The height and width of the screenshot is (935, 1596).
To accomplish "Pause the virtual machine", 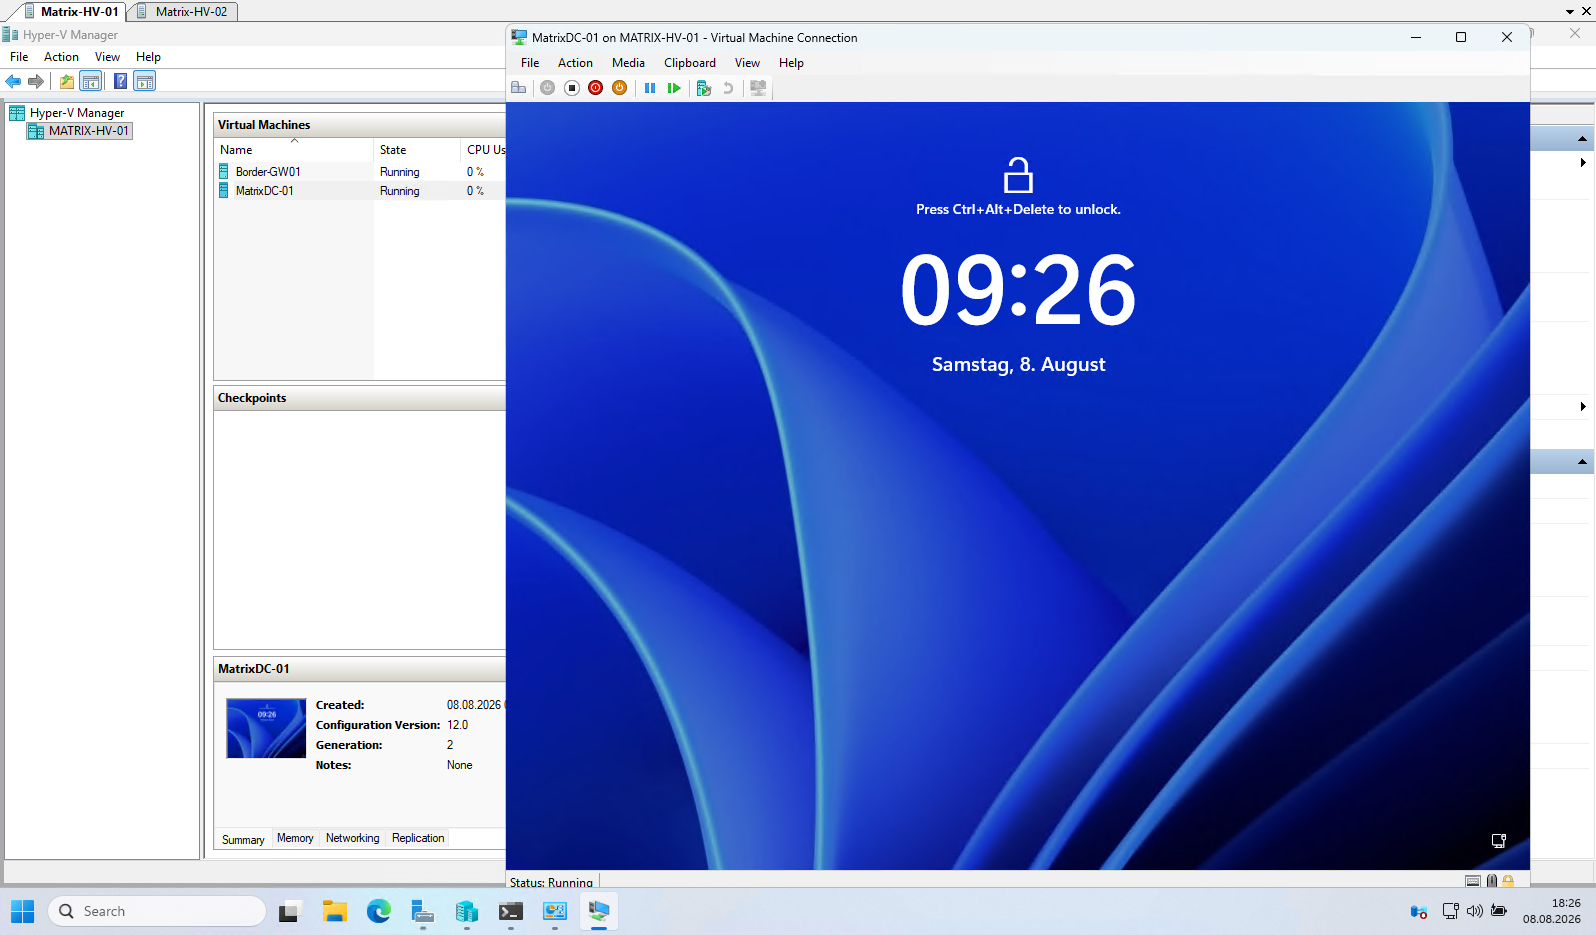I will click(650, 88).
